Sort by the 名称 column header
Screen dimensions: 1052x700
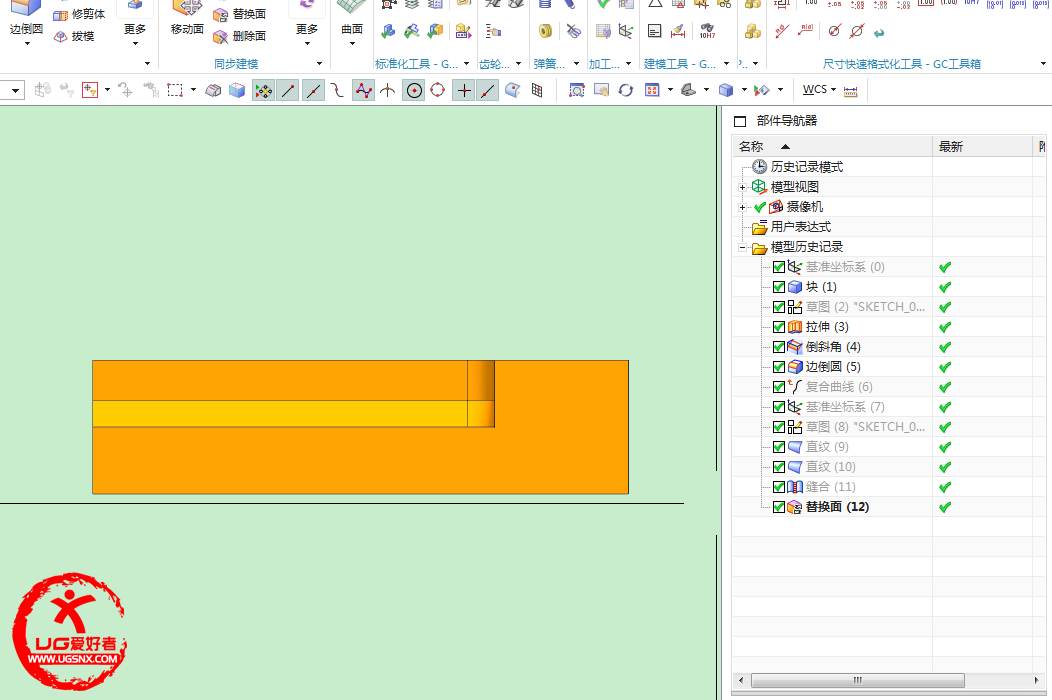click(832, 146)
